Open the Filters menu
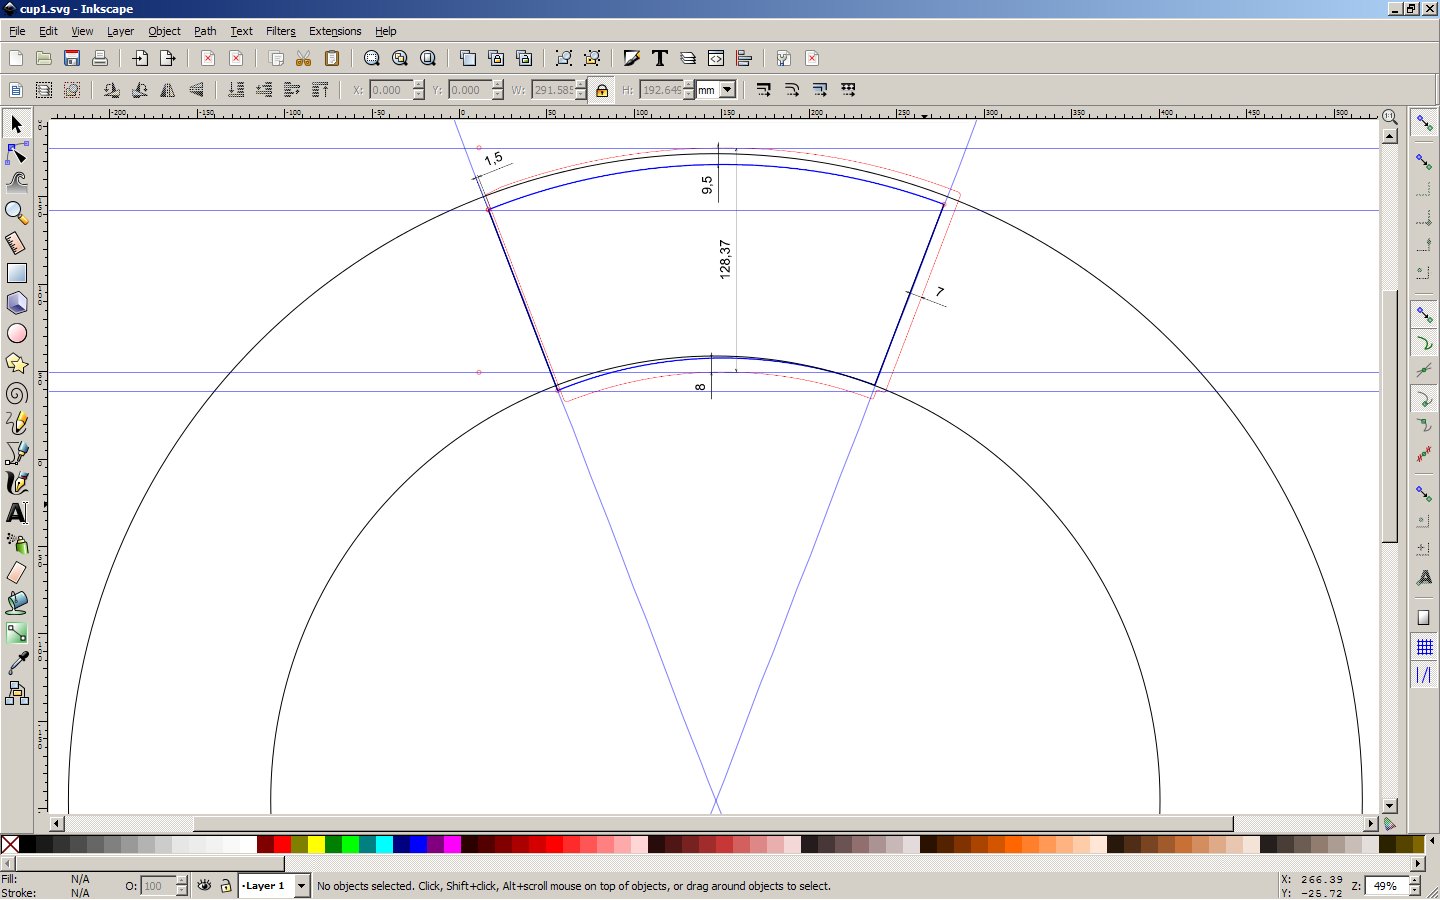The width and height of the screenshot is (1440, 900). (280, 31)
